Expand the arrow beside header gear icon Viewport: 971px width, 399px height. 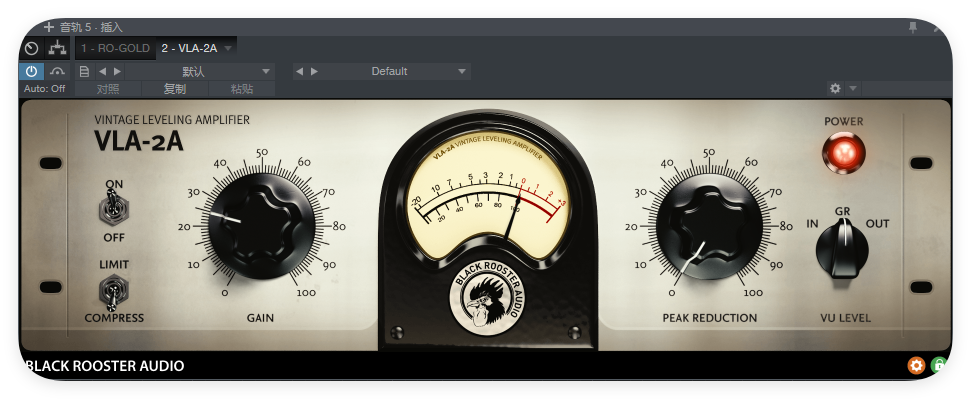click(x=853, y=89)
